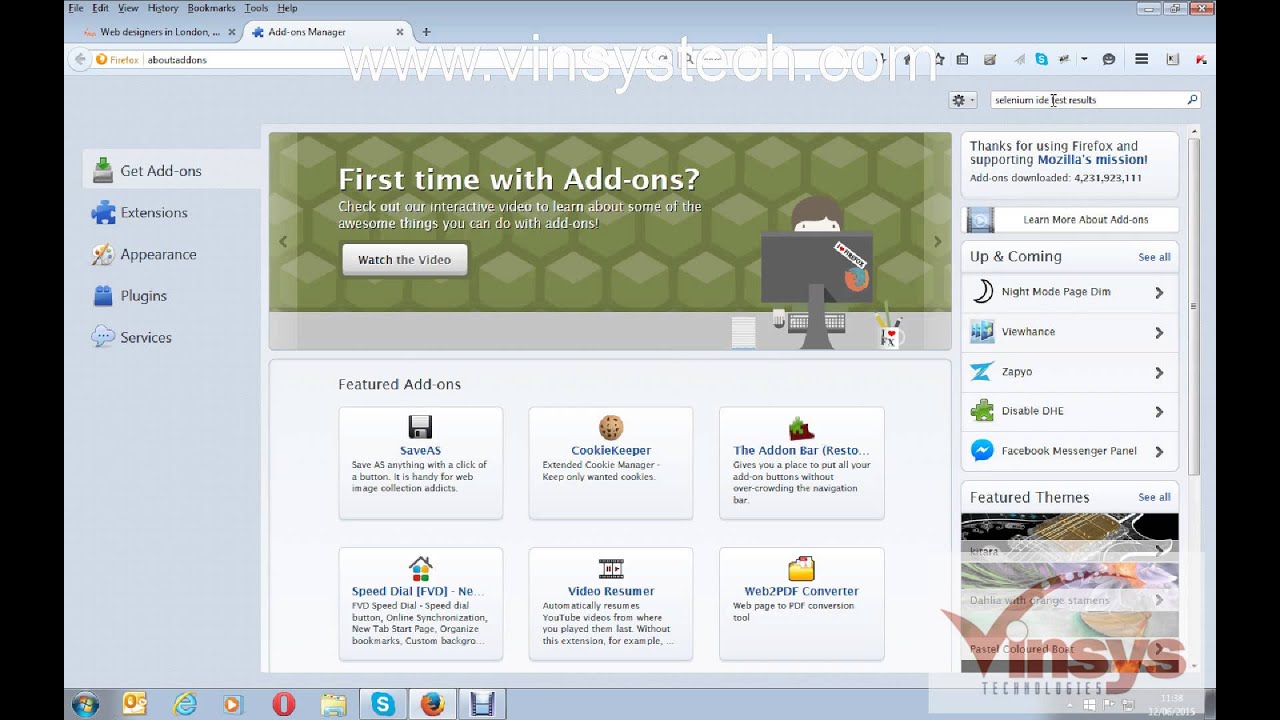1280x720 pixels.
Task: Open the File menu
Action: coord(76,8)
